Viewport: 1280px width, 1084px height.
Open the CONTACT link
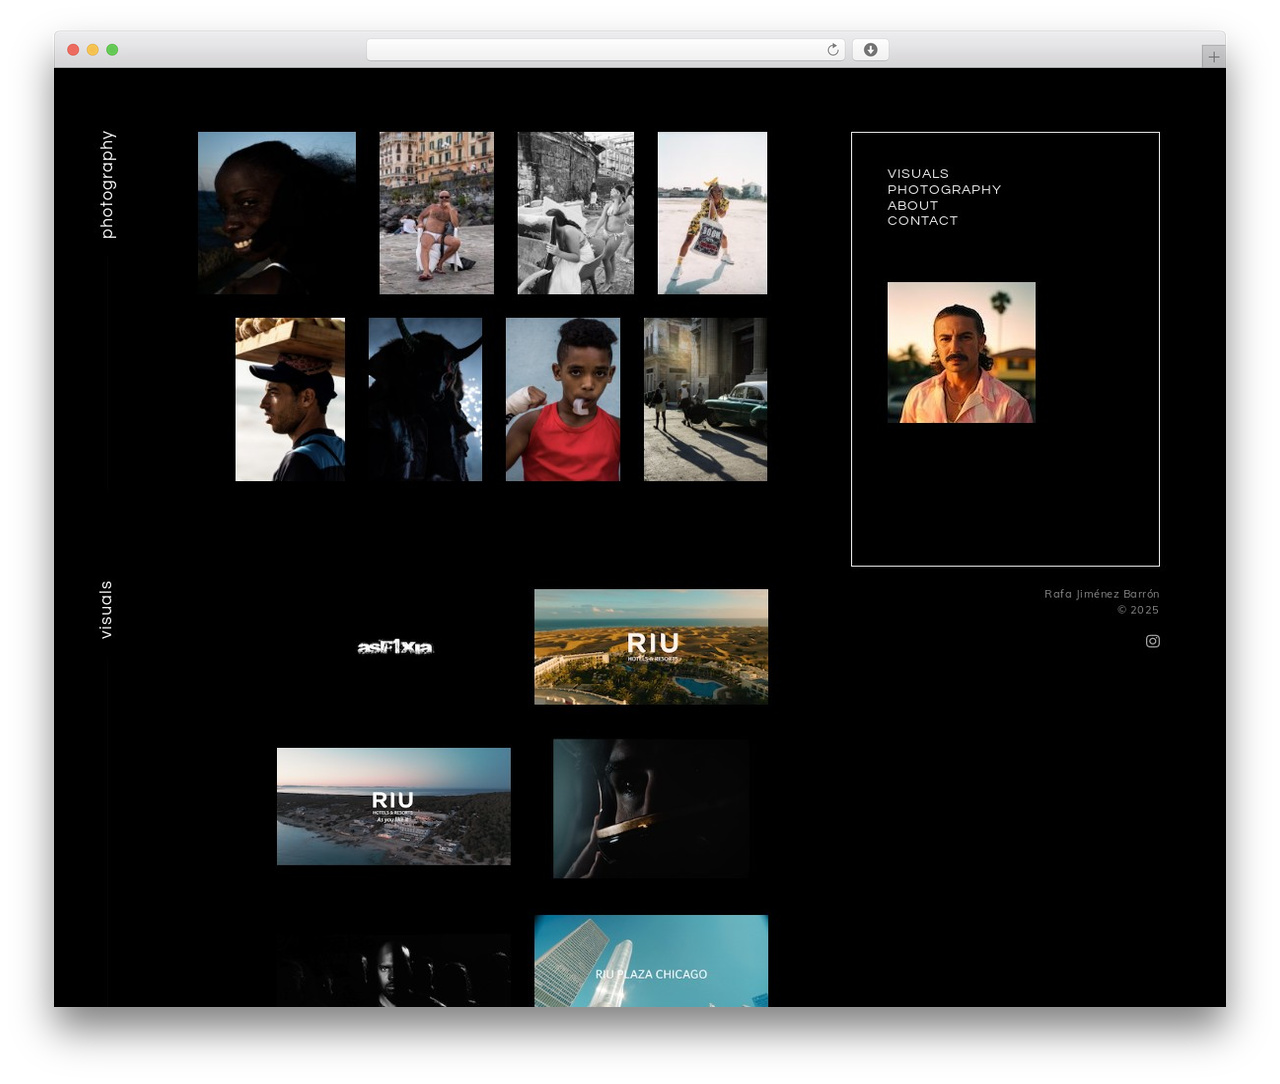(922, 220)
